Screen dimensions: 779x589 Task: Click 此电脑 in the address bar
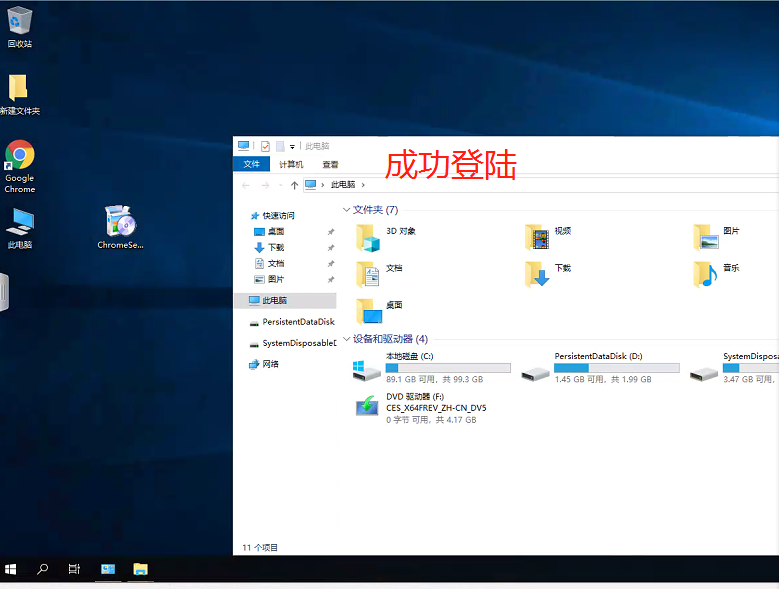point(343,185)
